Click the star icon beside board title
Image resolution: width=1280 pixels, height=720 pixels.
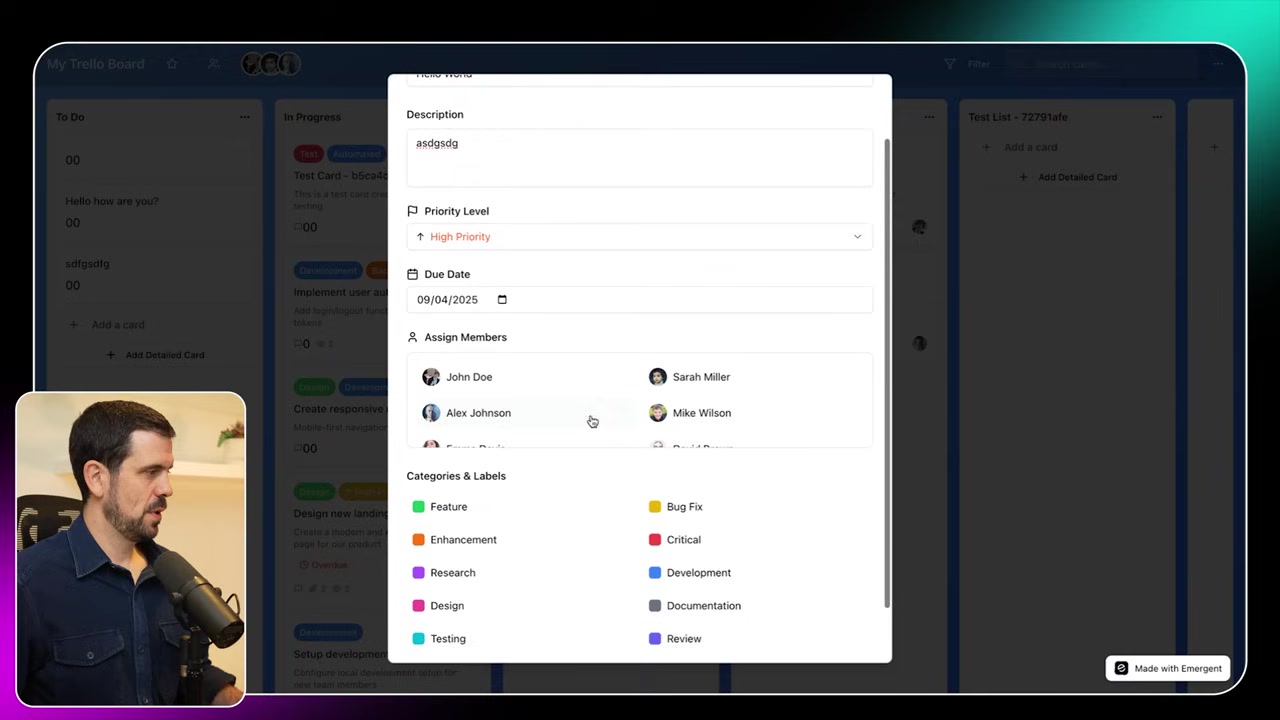pos(172,64)
